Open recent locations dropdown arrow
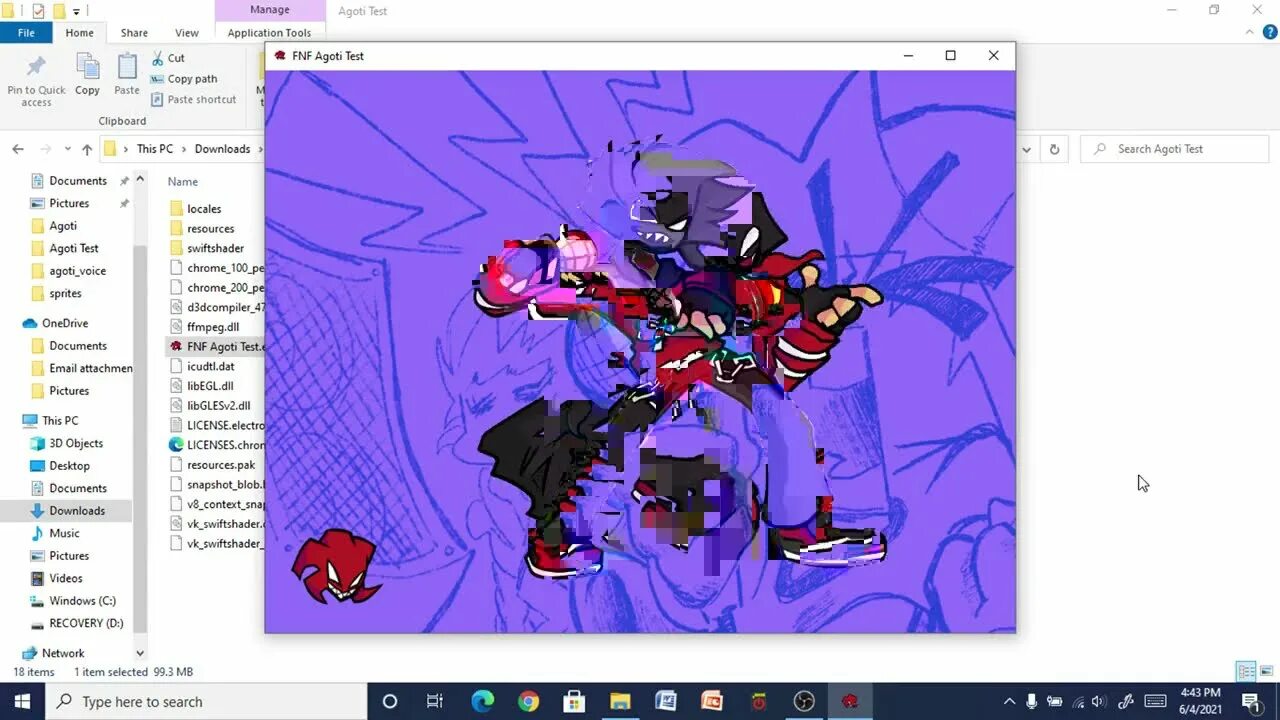This screenshot has width=1280, height=720. [68, 149]
